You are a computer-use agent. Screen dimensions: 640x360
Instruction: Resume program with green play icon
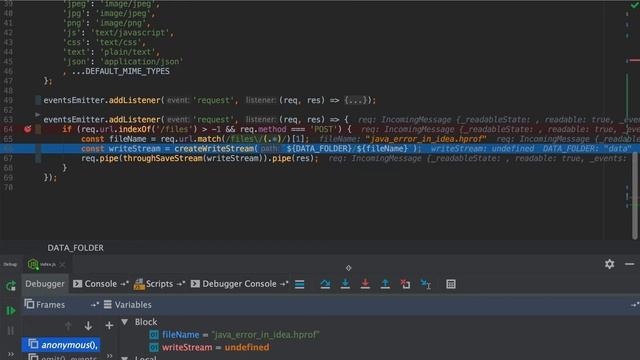(11, 311)
